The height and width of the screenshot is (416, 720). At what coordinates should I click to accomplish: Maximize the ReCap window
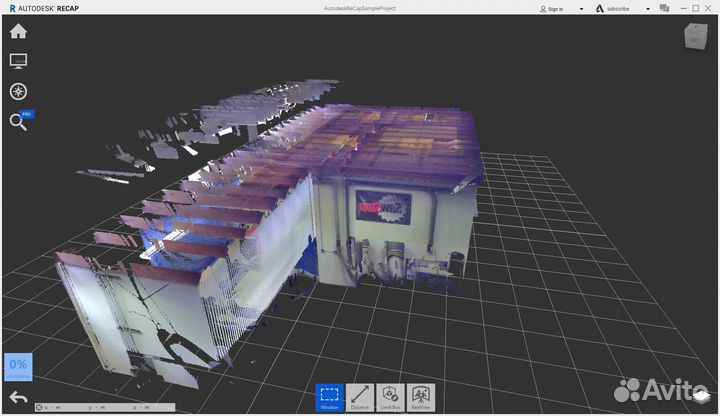point(696,8)
